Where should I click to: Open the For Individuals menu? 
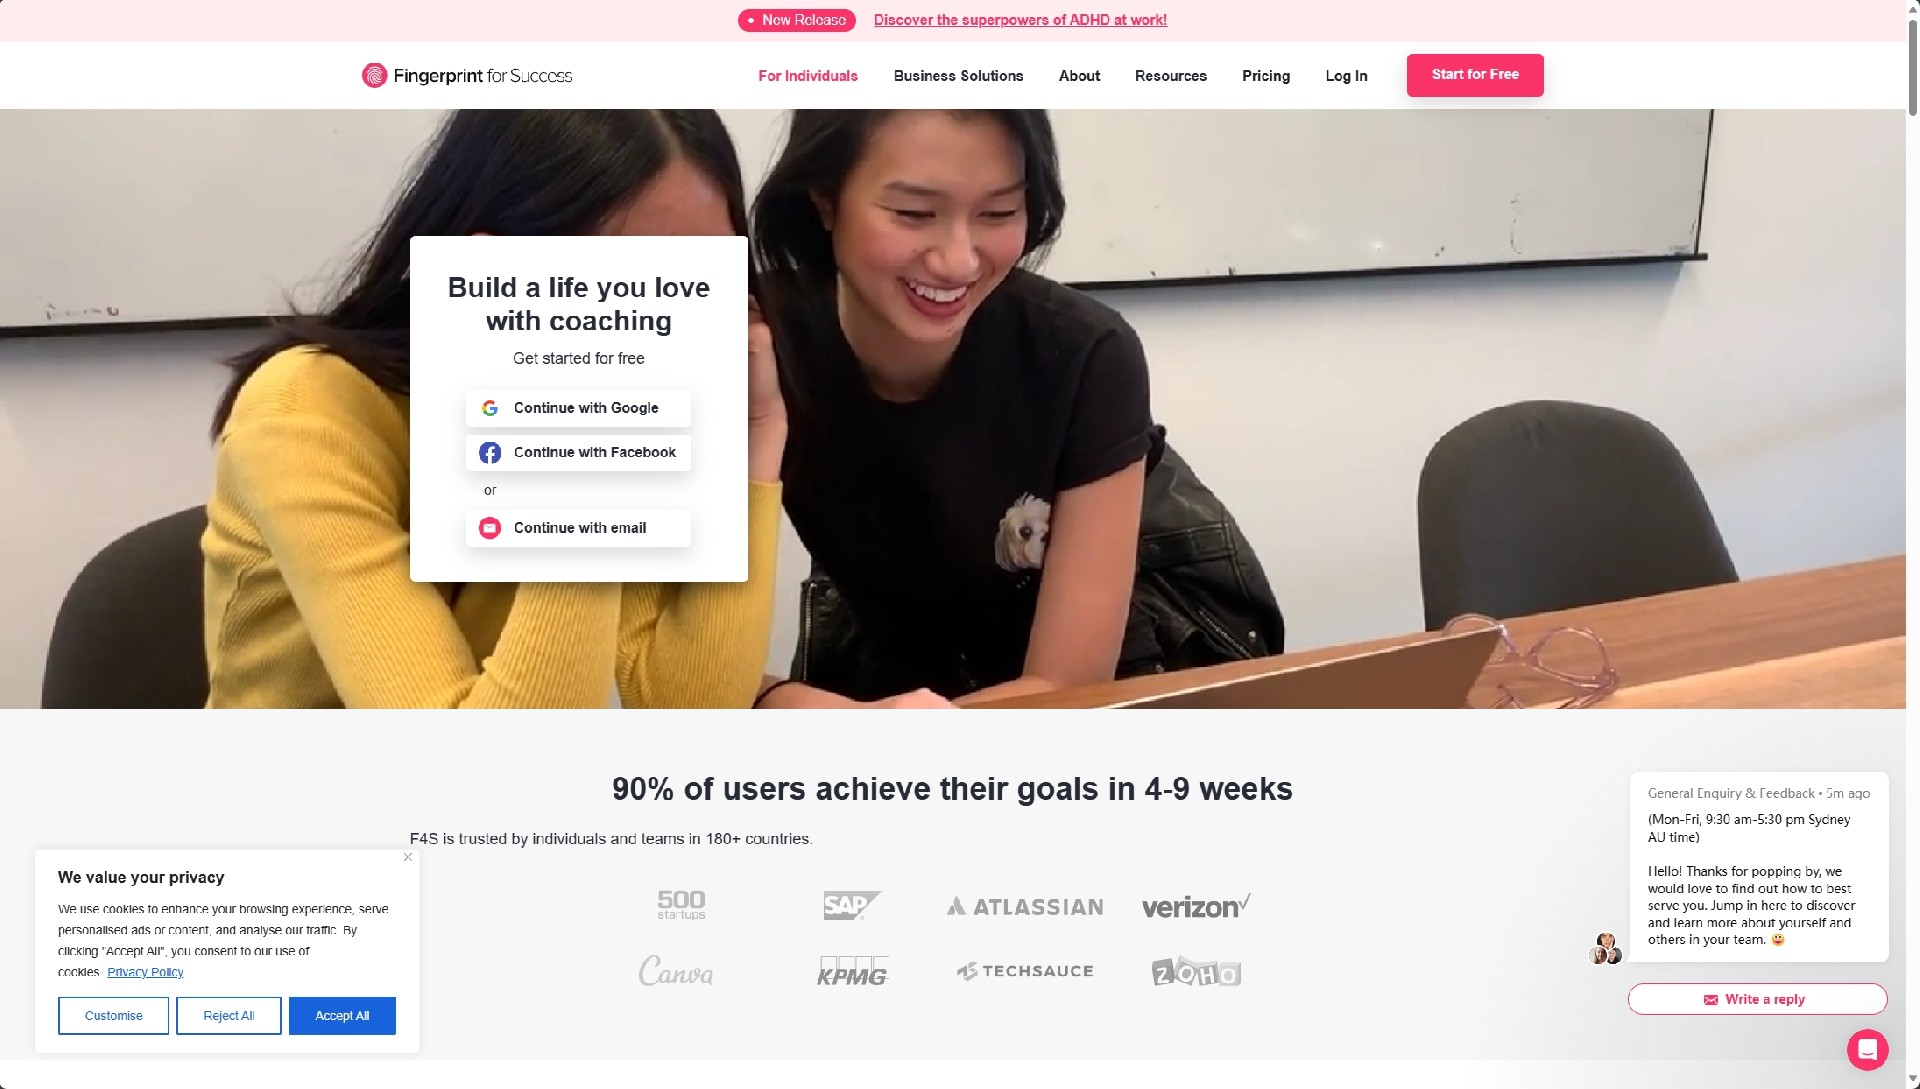[808, 76]
